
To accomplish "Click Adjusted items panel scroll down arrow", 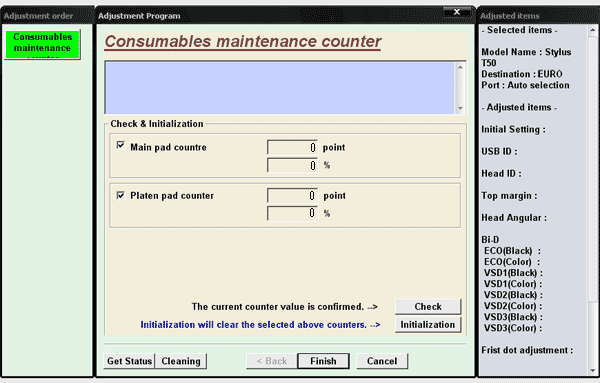I will point(593,370).
